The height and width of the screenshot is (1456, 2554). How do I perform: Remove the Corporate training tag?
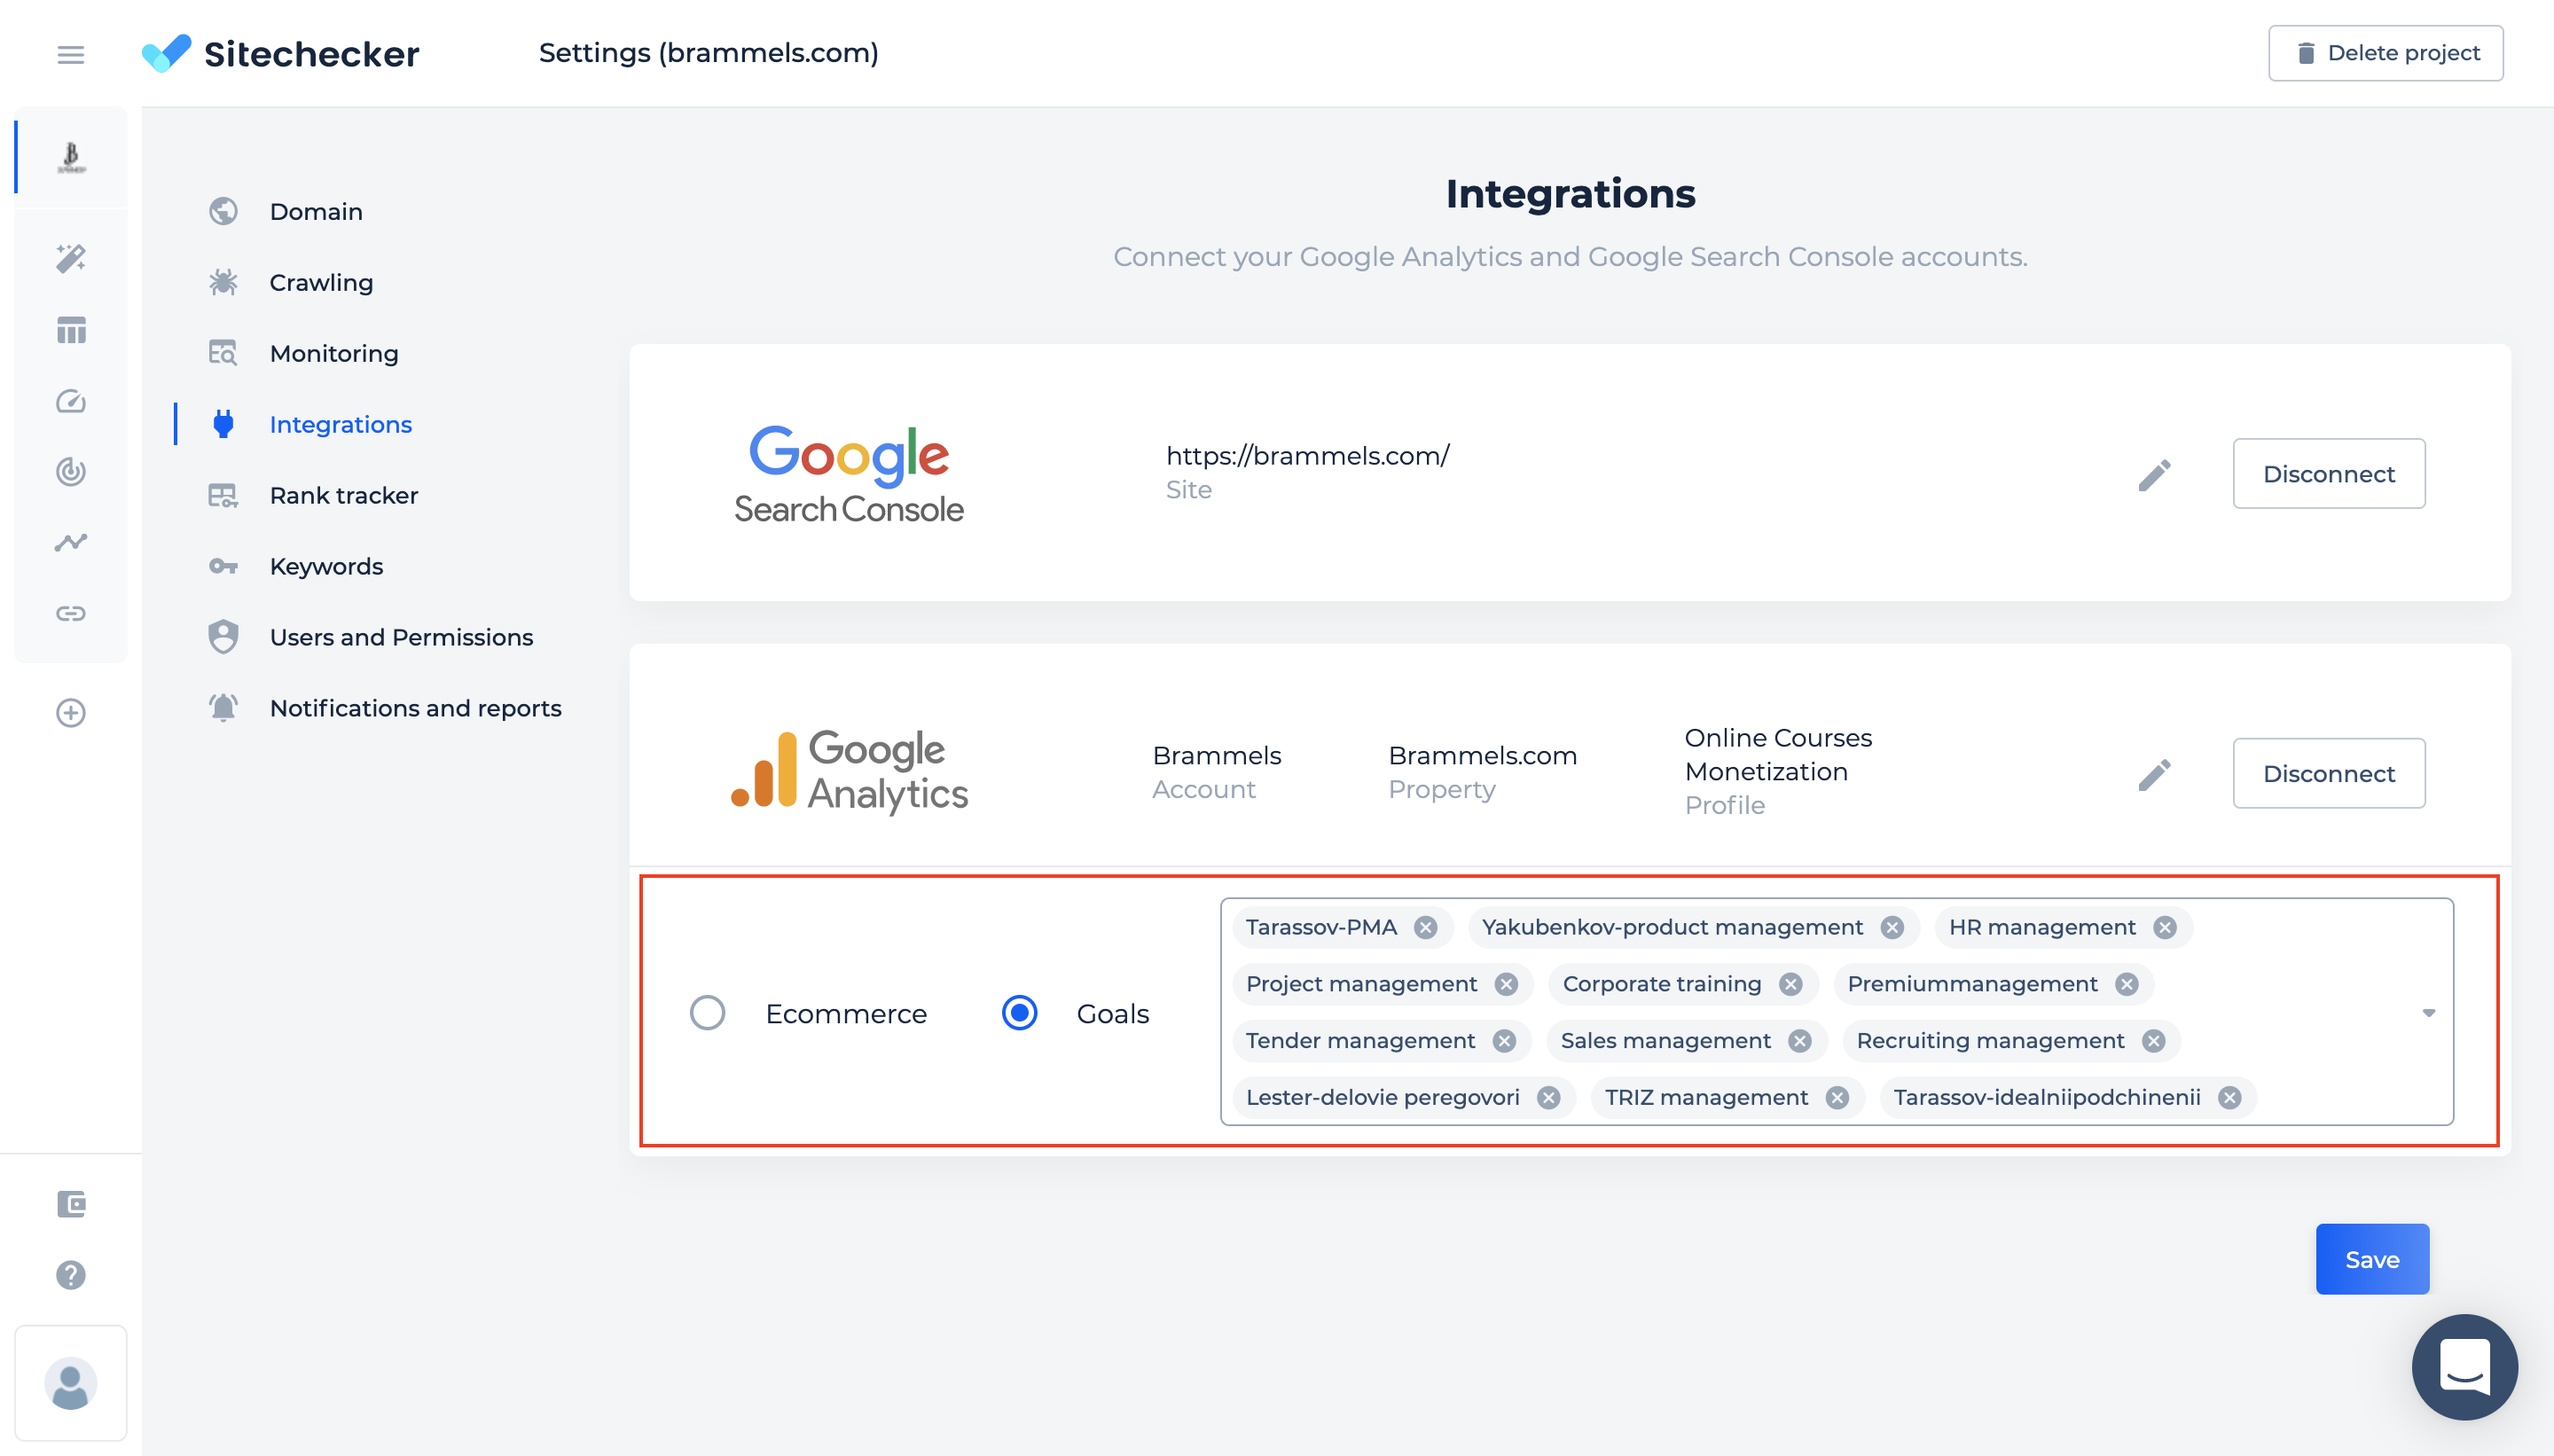[1790, 984]
